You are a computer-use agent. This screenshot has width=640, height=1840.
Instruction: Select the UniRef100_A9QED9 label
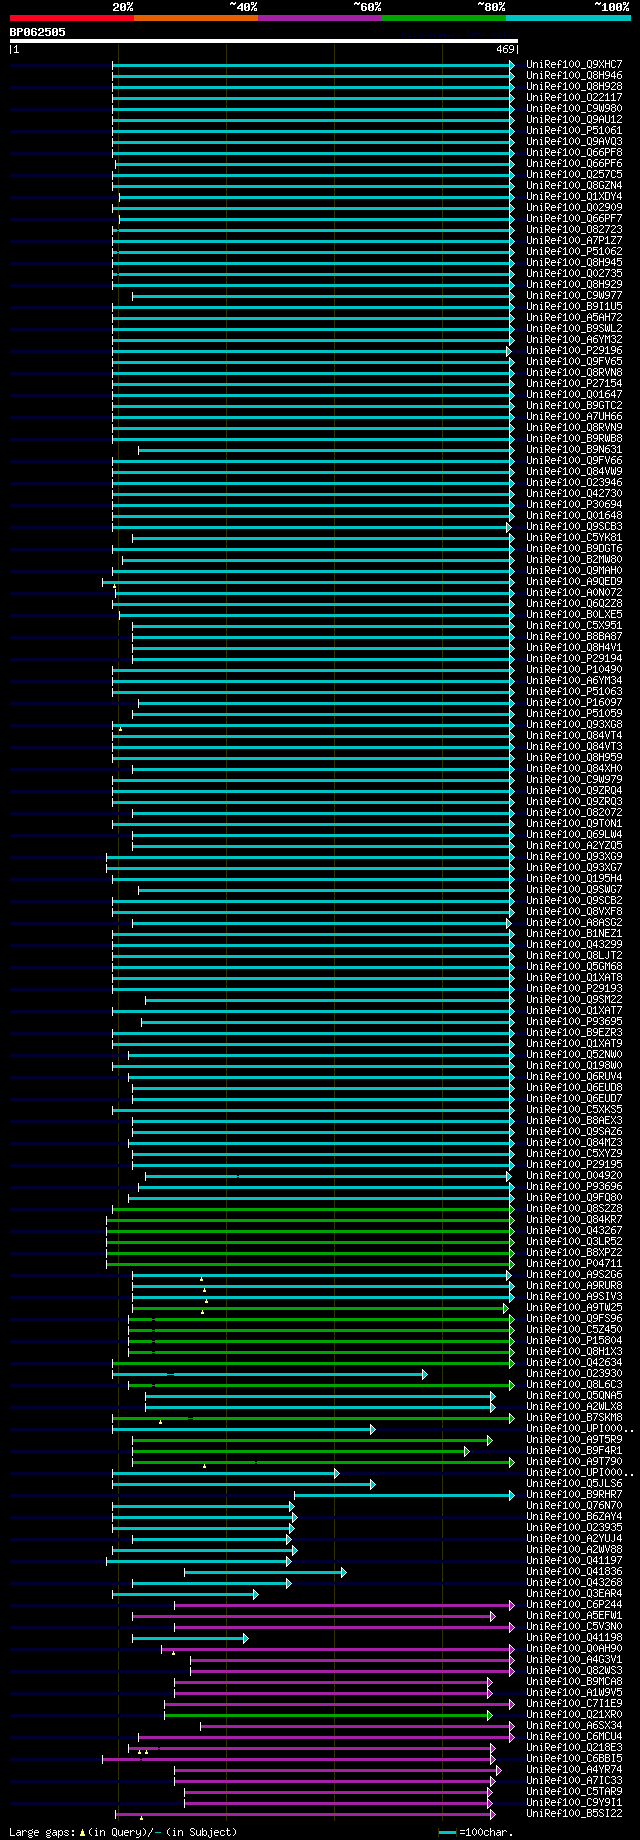coord(574,581)
